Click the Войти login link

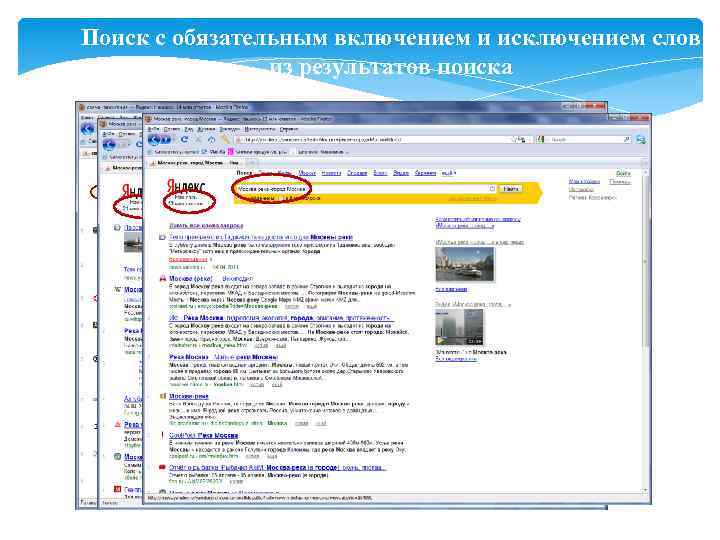pos(623,173)
